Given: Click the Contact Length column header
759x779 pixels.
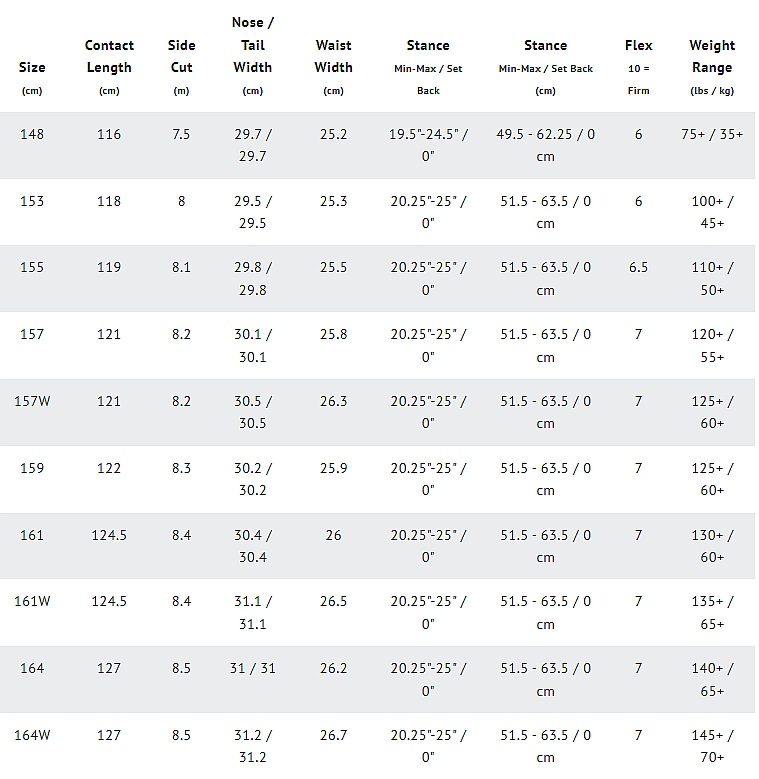Looking at the screenshot, I should (109, 57).
